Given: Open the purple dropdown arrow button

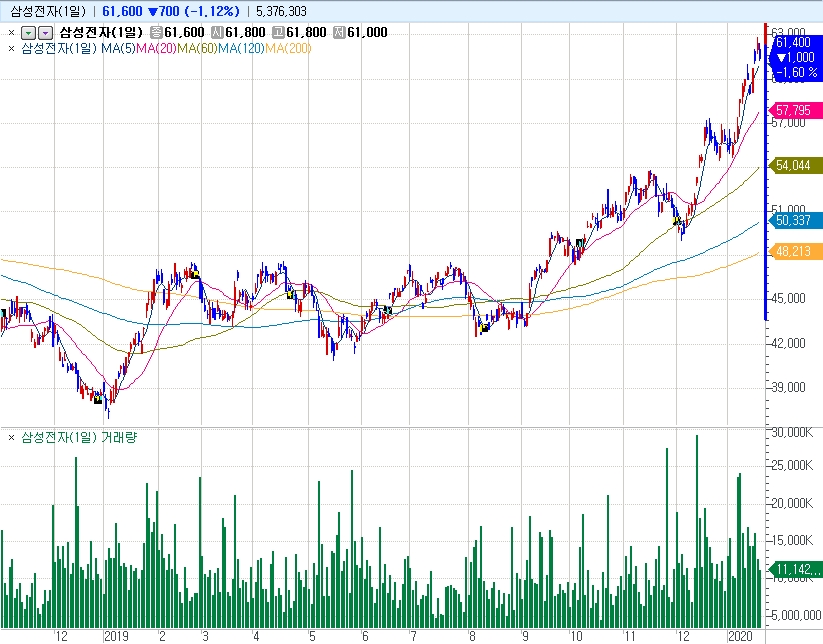Looking at the screenshot, I should click(44, 33).
